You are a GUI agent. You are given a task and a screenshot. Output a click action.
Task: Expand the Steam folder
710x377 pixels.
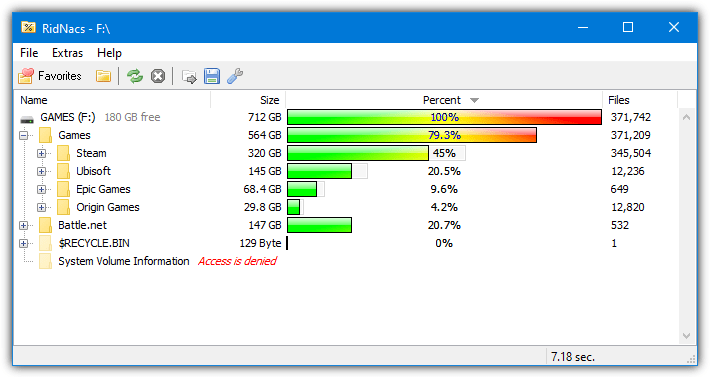click(x=42, y=153)
